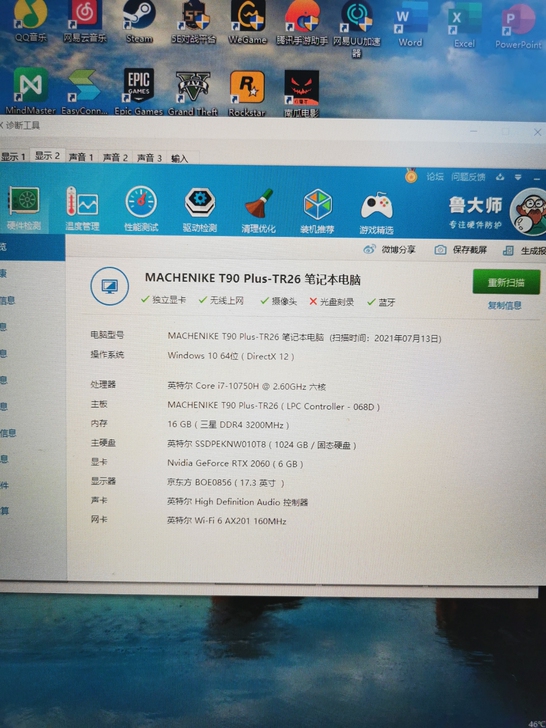The image size is (546, 728).
Task: Open MindMaster desktop icon
Action: click(31, 91)
